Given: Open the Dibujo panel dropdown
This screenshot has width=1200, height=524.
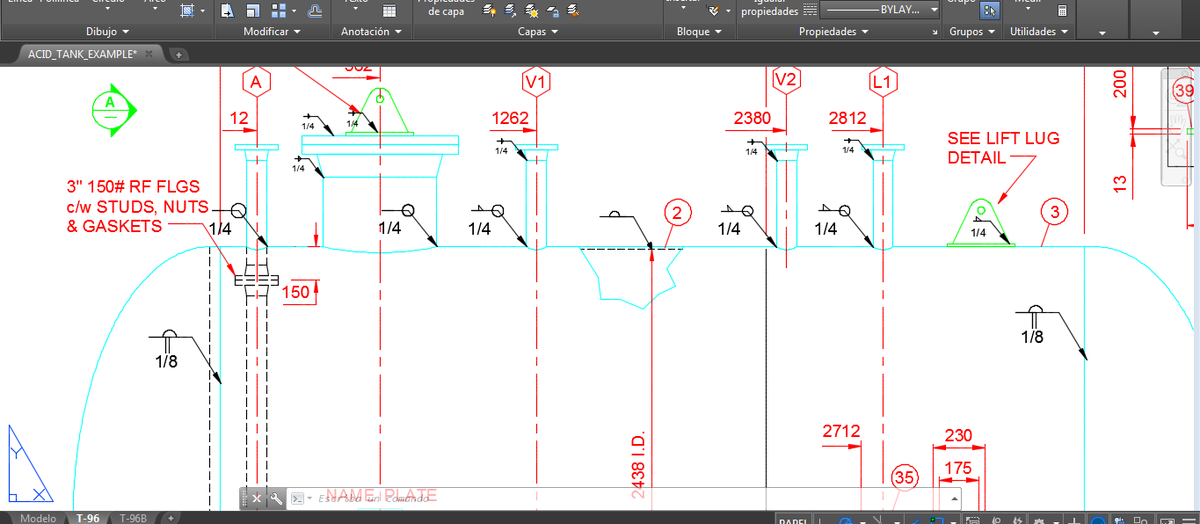Looking at the screenshot, I should tap(108, 32).
